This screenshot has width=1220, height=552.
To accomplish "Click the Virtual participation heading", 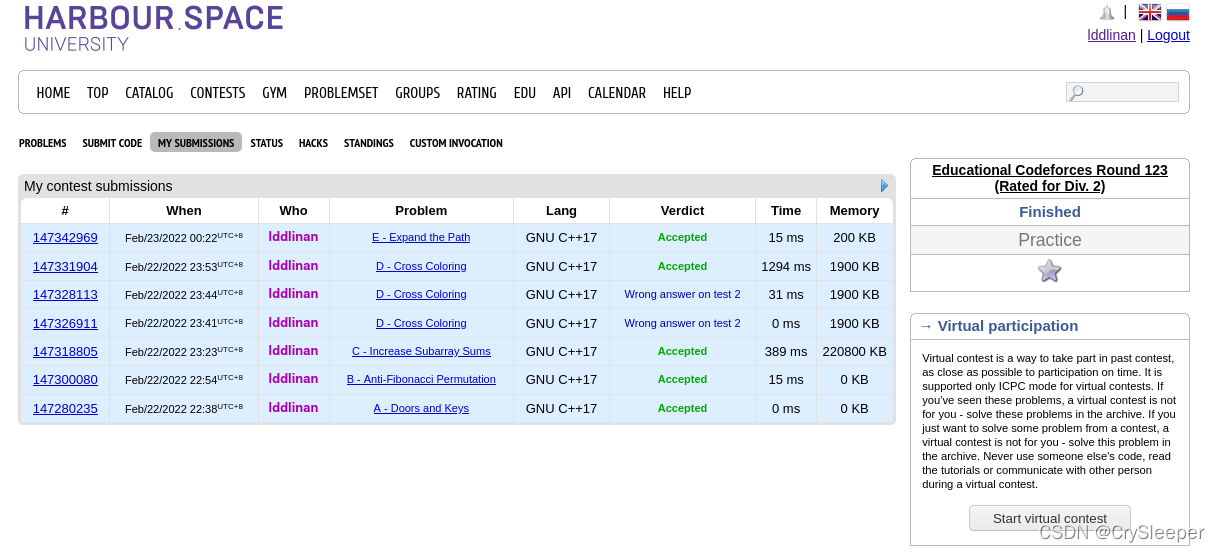I will [x=1008, y=326].
